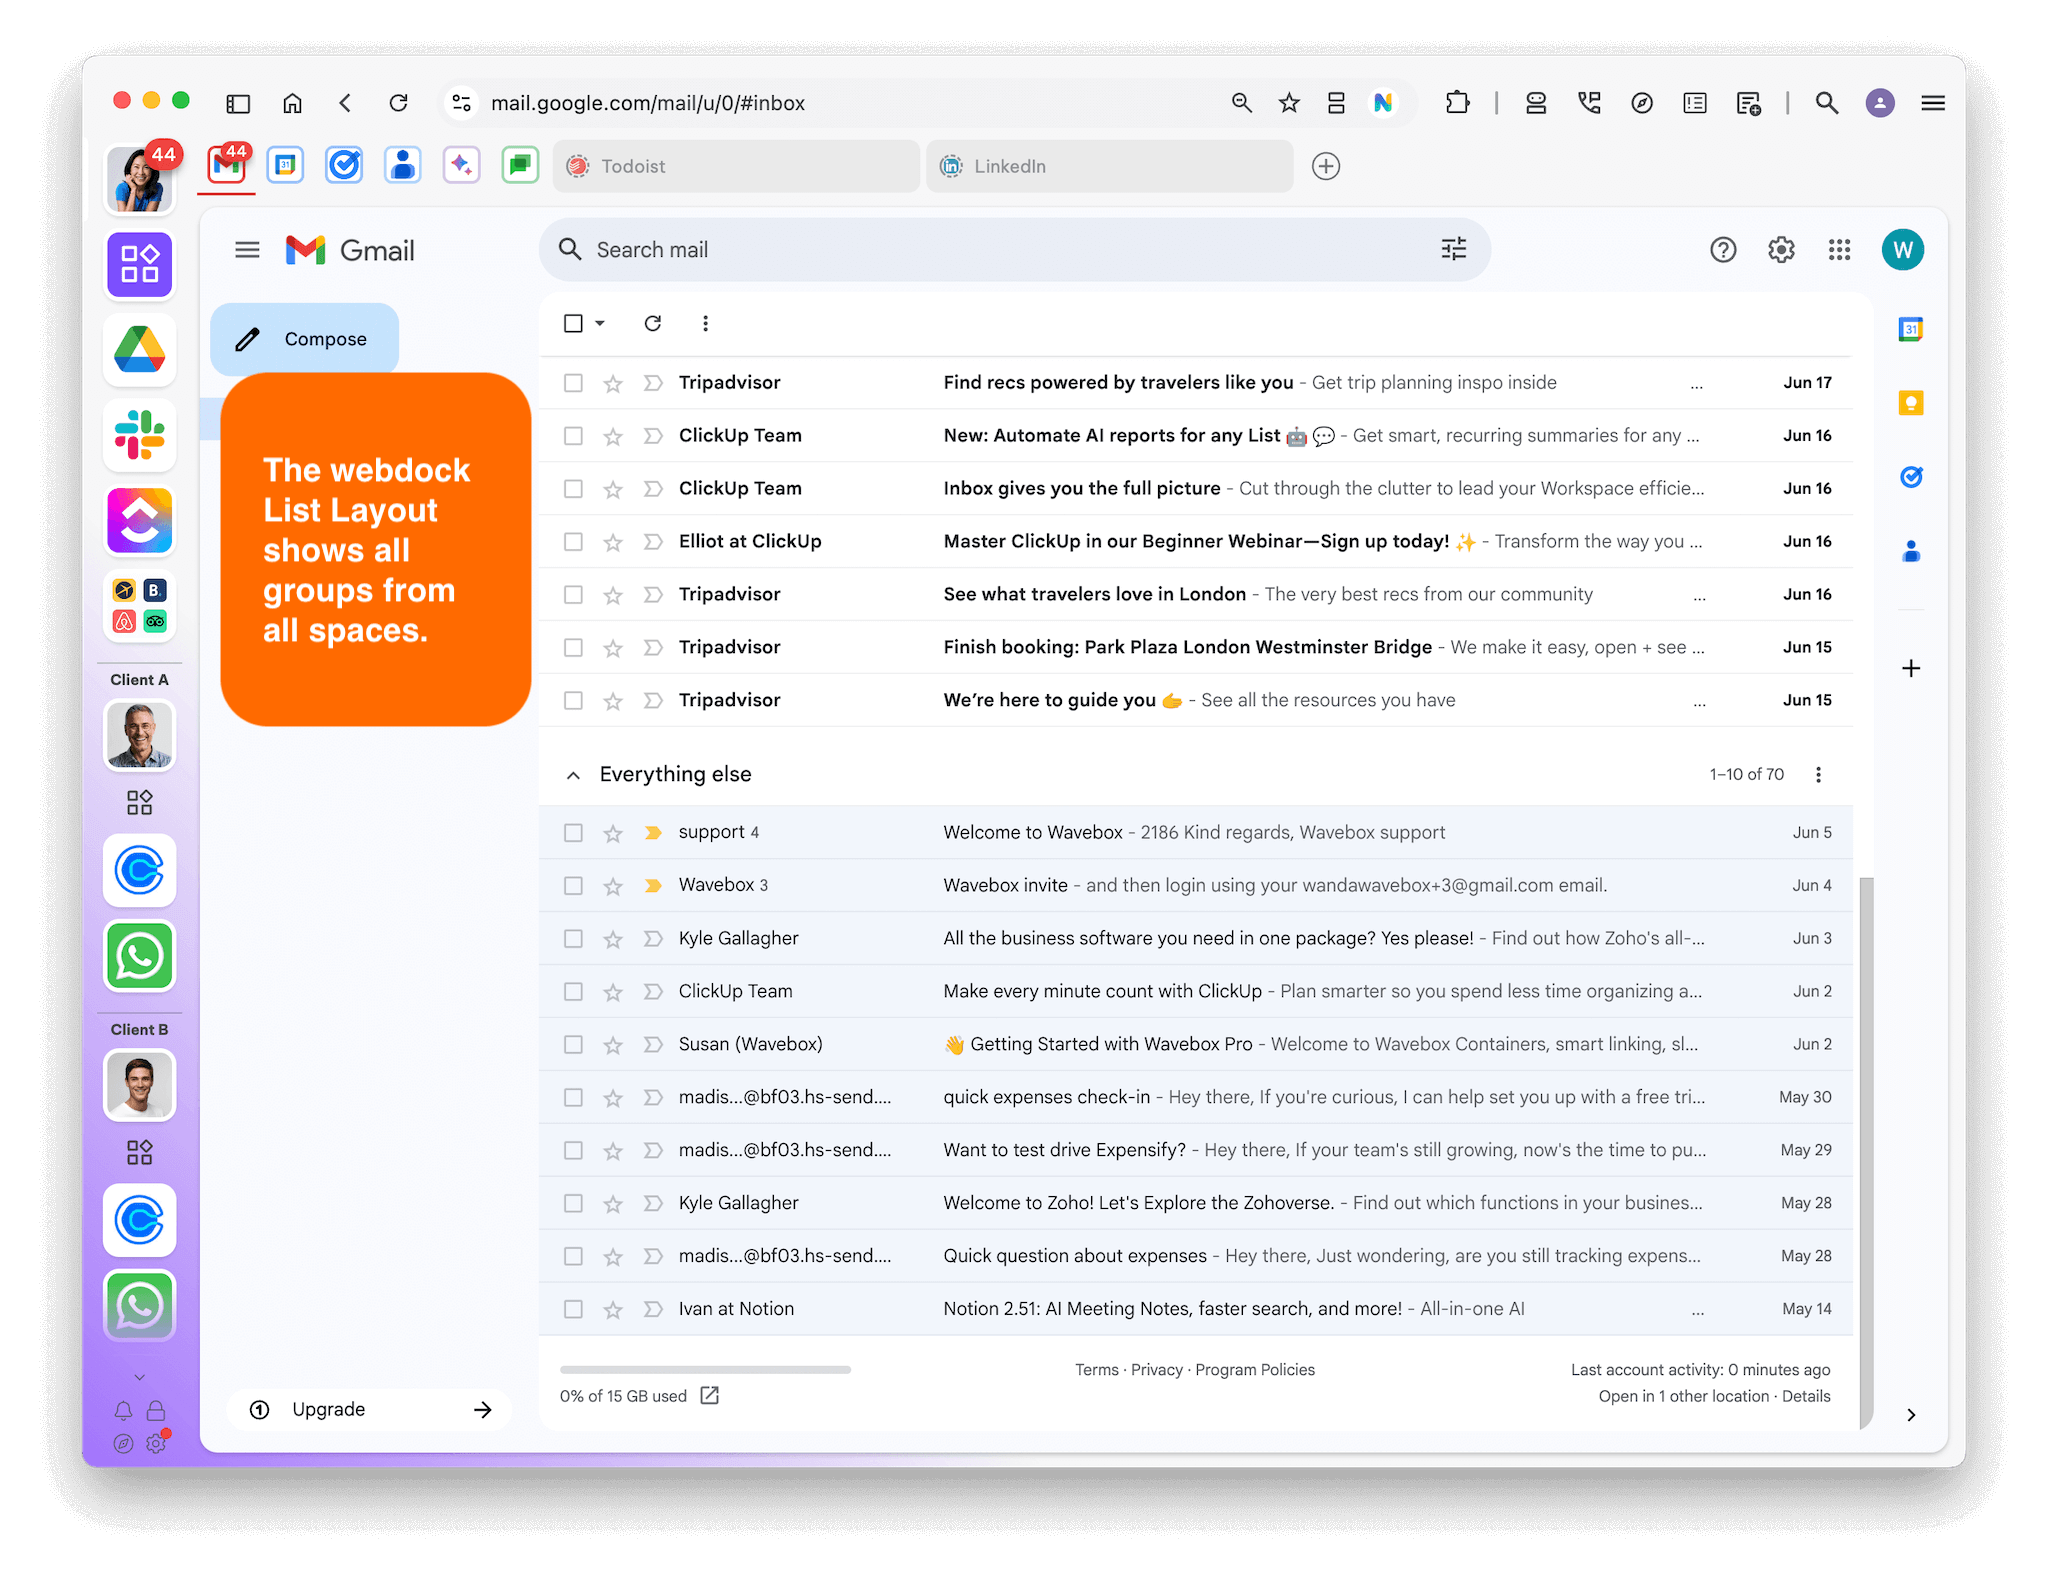
Task: Open the Program Policies link
Action: click(1255, 1370)
